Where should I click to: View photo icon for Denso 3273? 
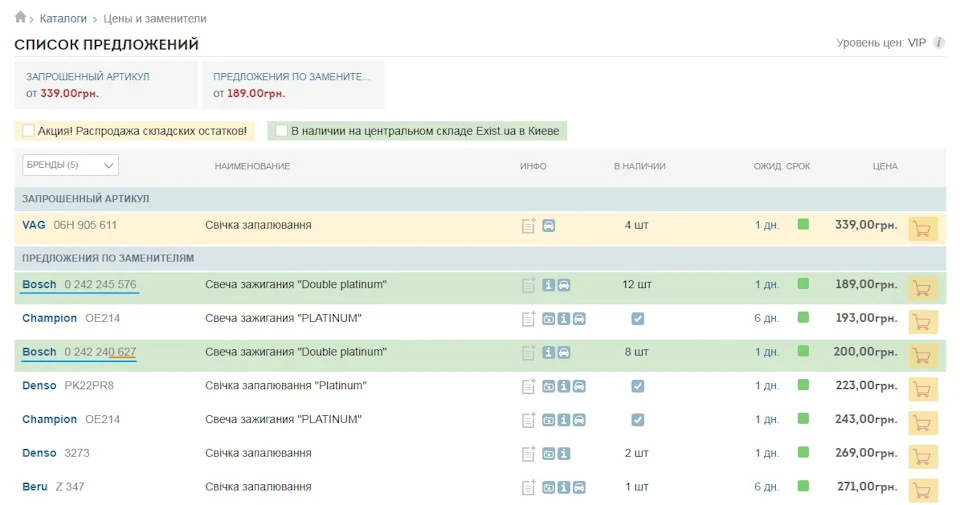tap(549, 454)
